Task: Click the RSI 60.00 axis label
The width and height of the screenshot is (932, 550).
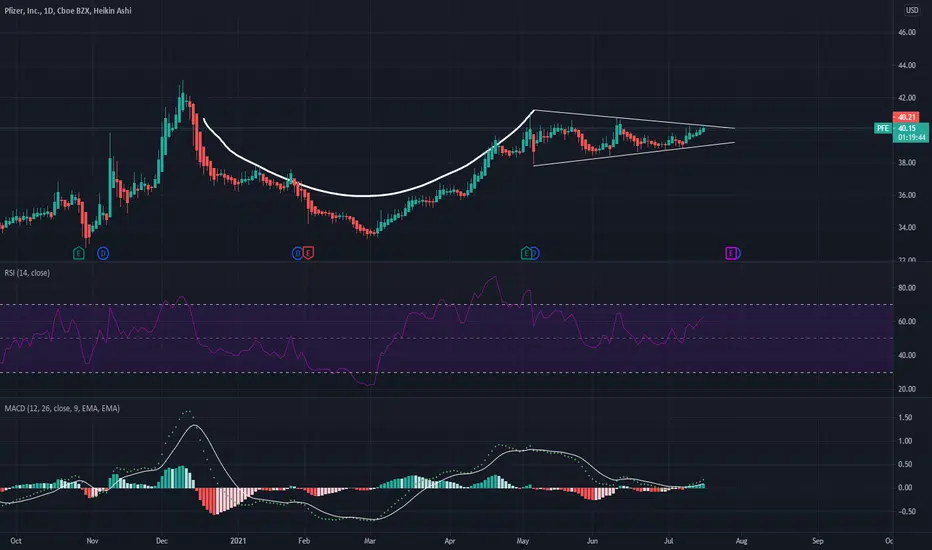Action: (906, 322)
